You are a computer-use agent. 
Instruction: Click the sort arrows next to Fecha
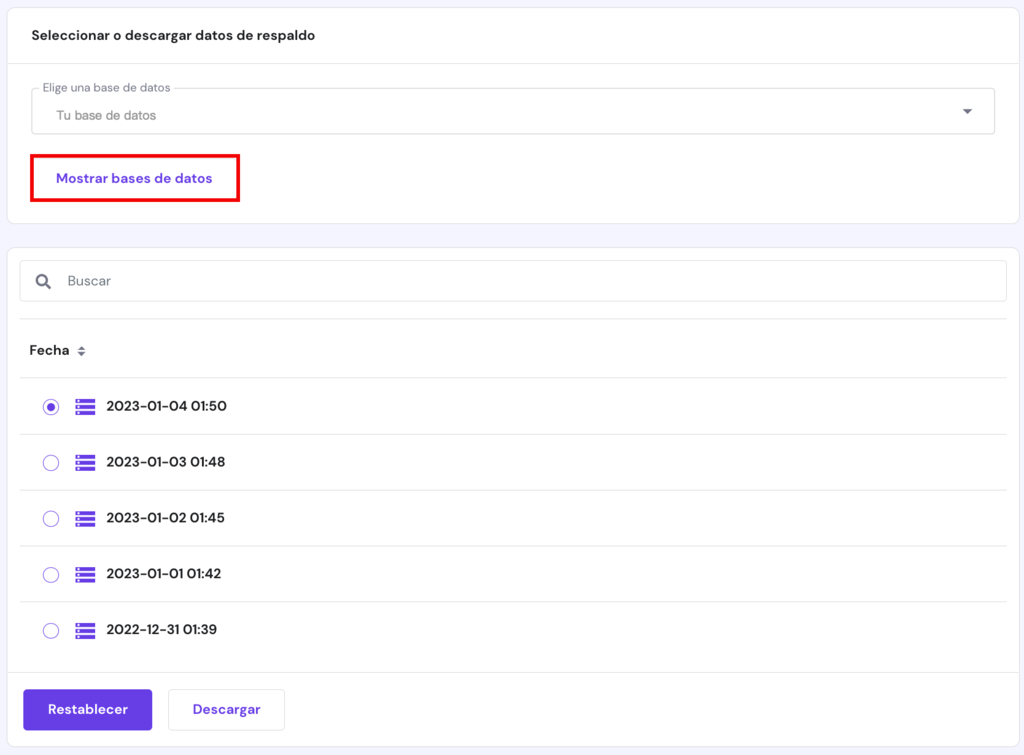pyautogui.click(x=82, y=350)
